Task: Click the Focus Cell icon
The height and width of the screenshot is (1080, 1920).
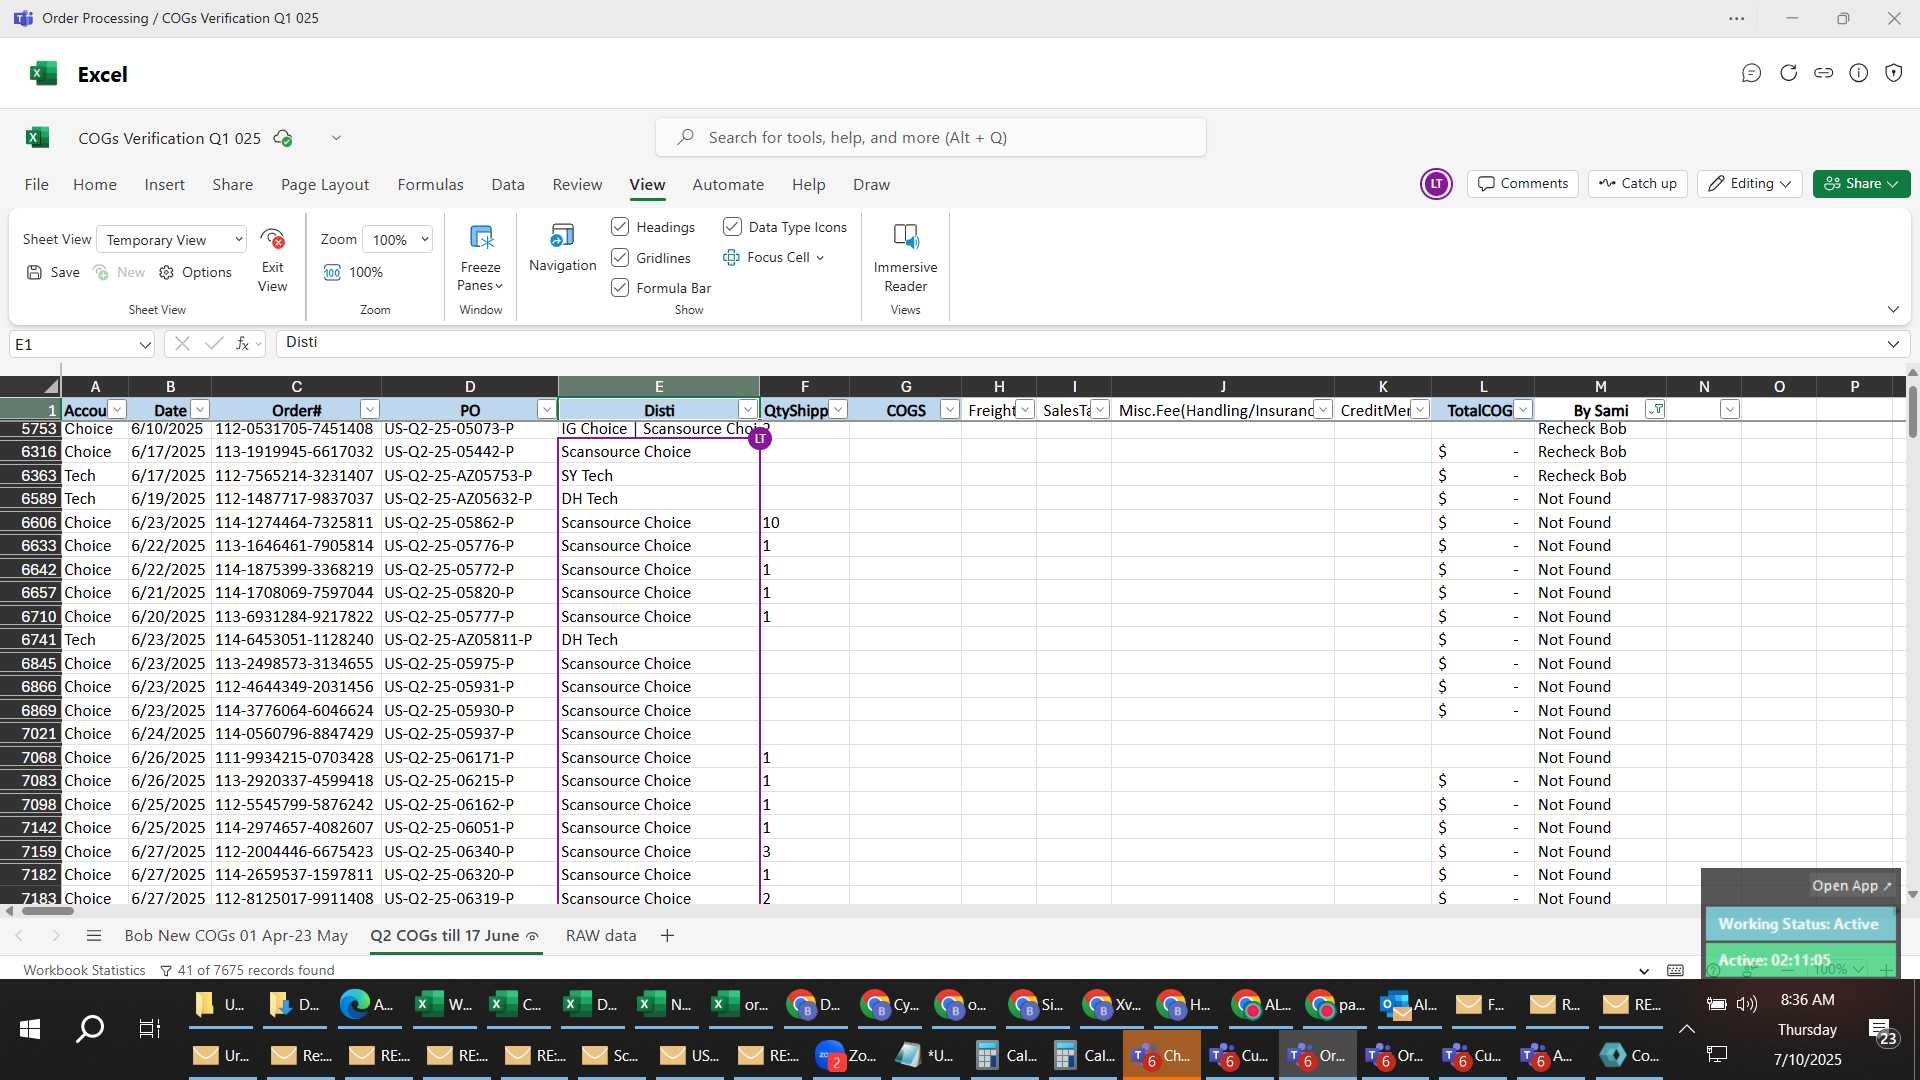Action: pos(731,257)
